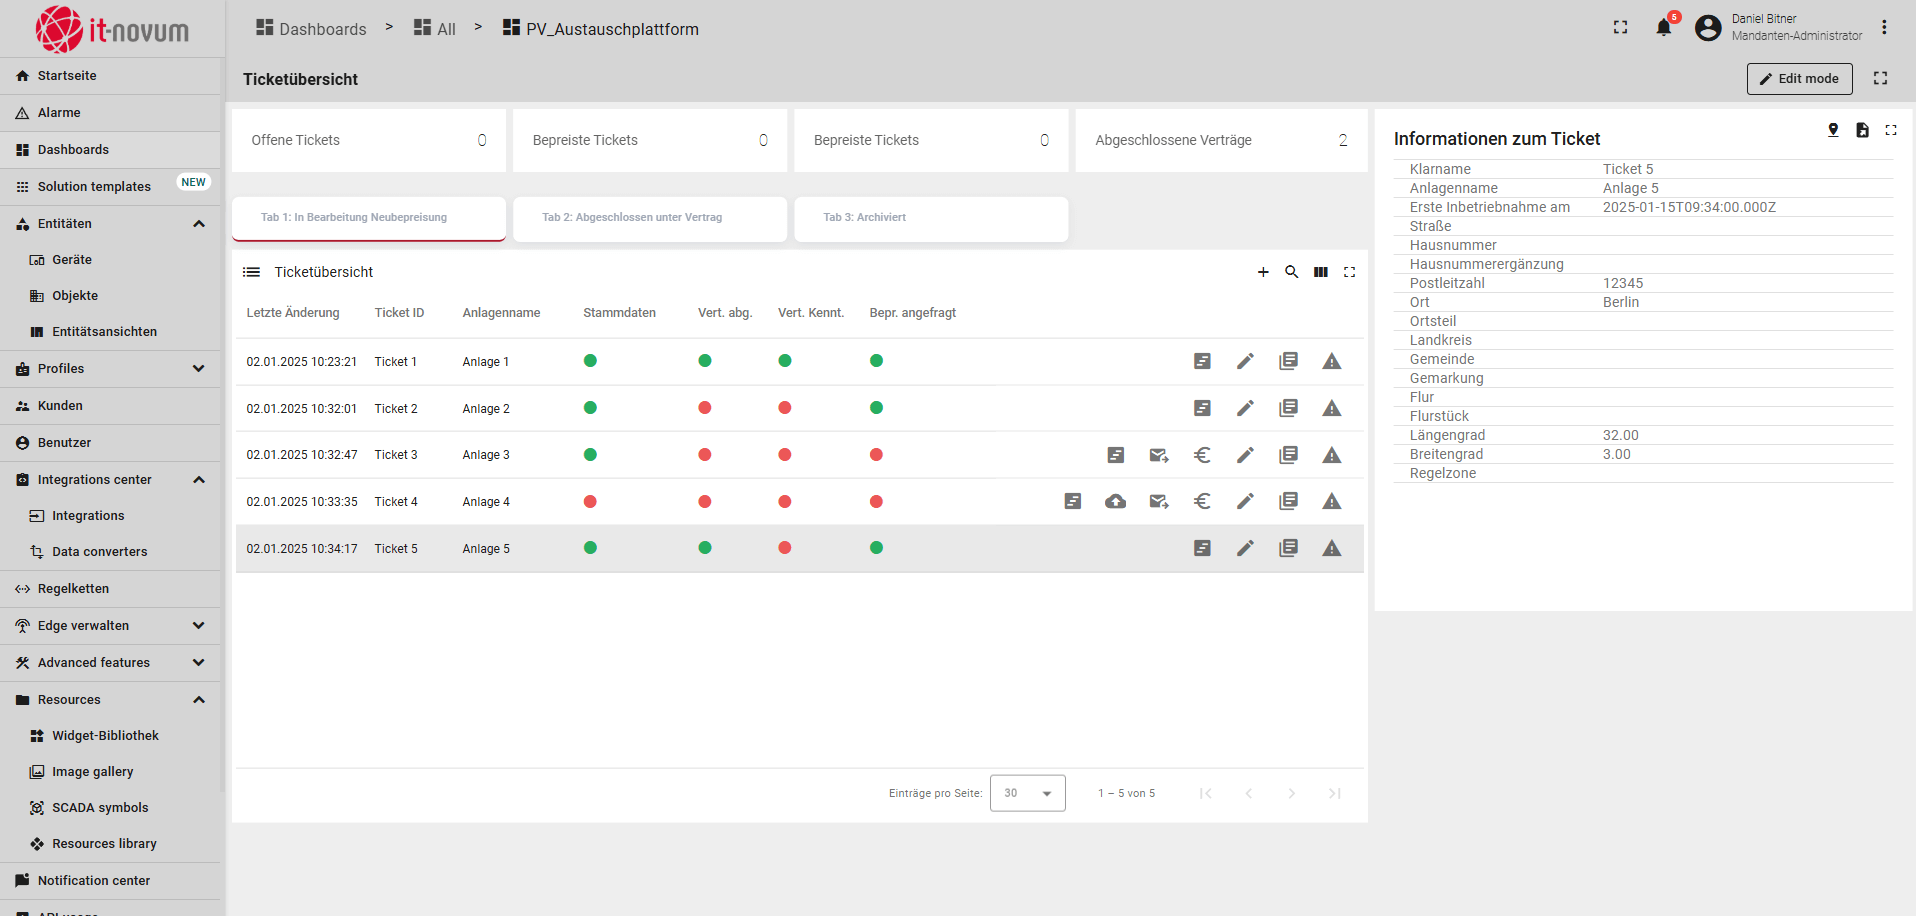Click the map marker icon in ticket info panel
This screenshot has height=916, width=1916.
[1833, 130]
